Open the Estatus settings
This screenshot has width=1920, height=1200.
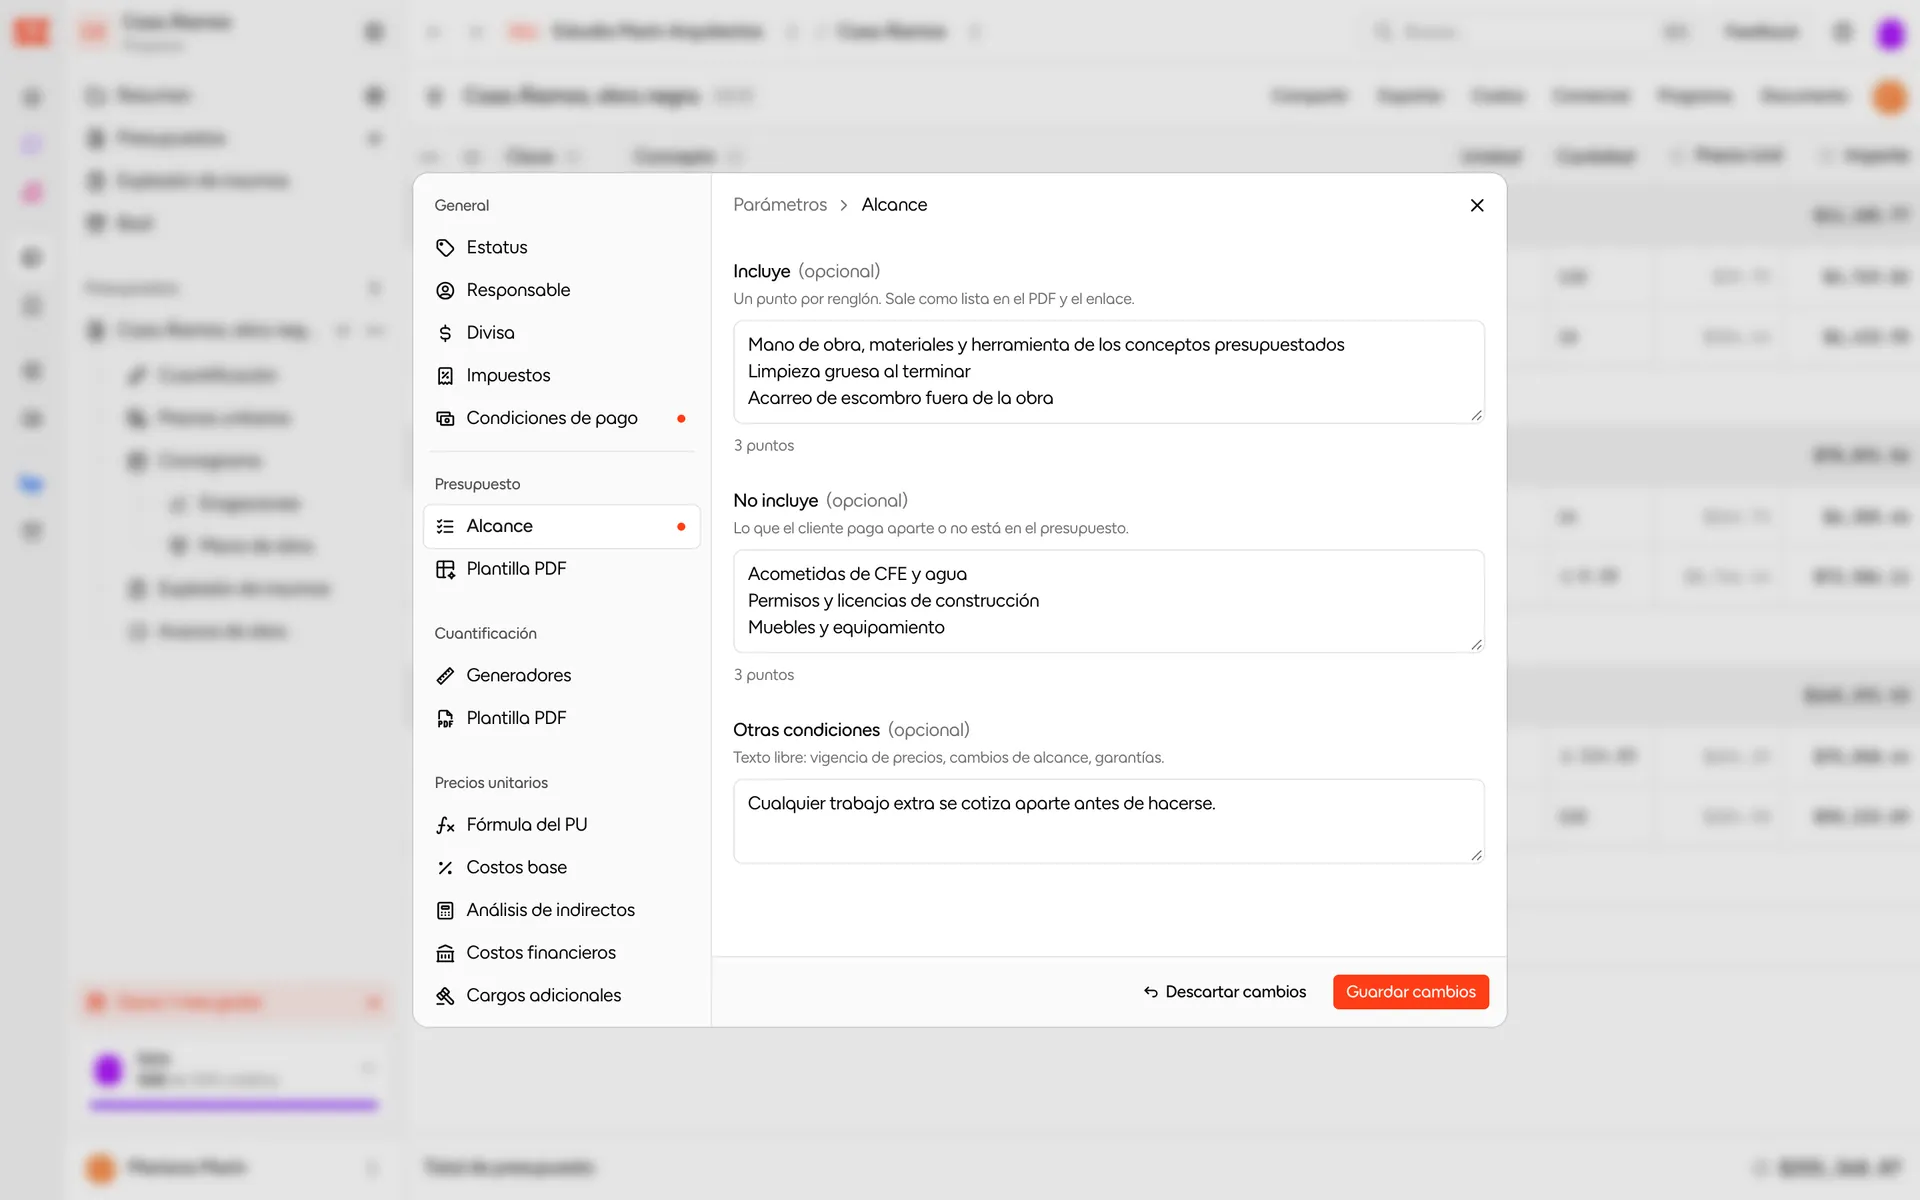[x=561, y=247]
